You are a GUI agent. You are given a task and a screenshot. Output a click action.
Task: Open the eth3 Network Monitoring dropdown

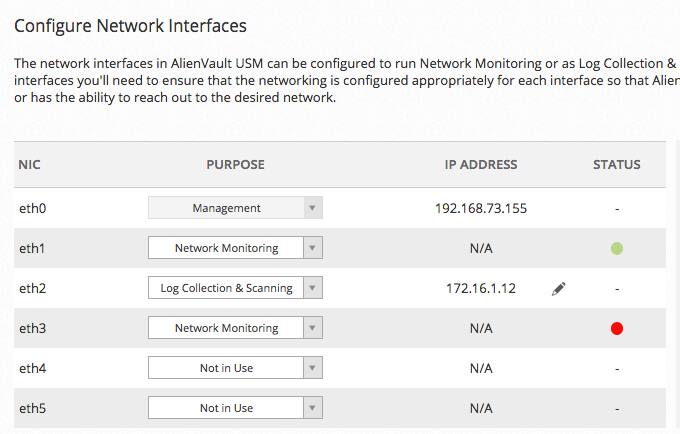point(235,328)
